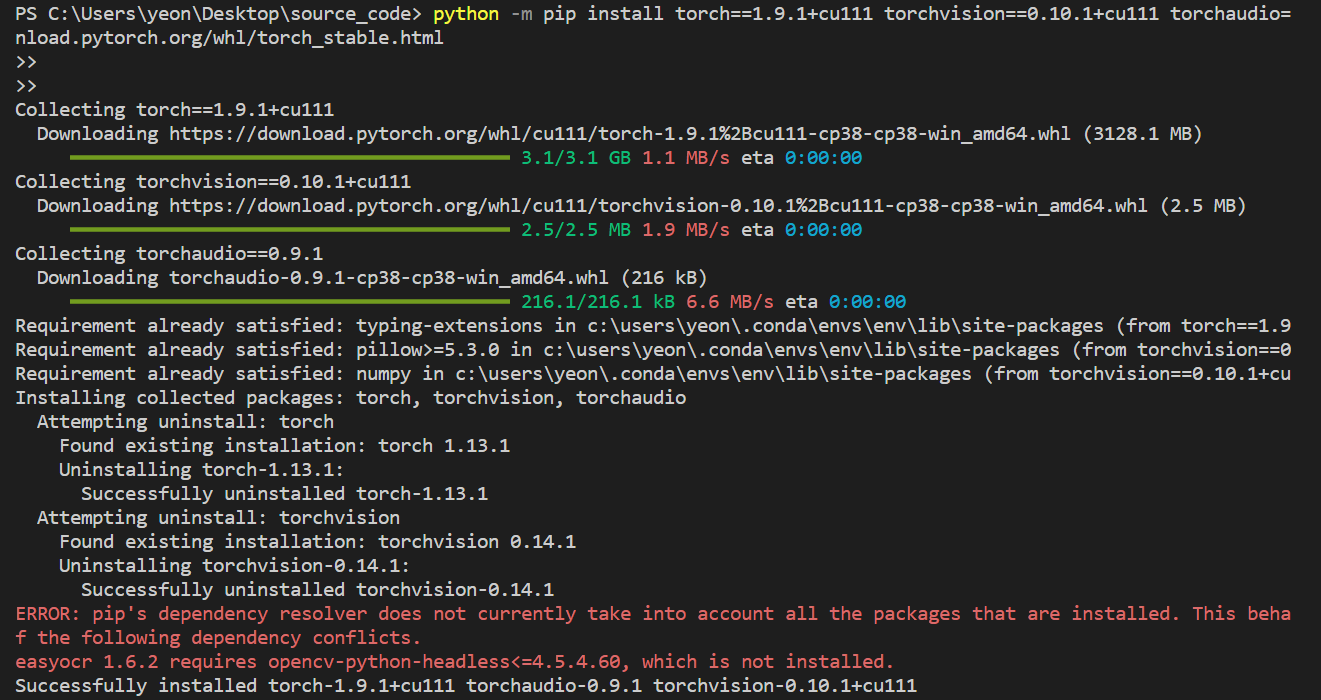Click 'Successfully uninstalled torchvision-0.14.1' line
1321x700 pixels.
pos(317,590)
